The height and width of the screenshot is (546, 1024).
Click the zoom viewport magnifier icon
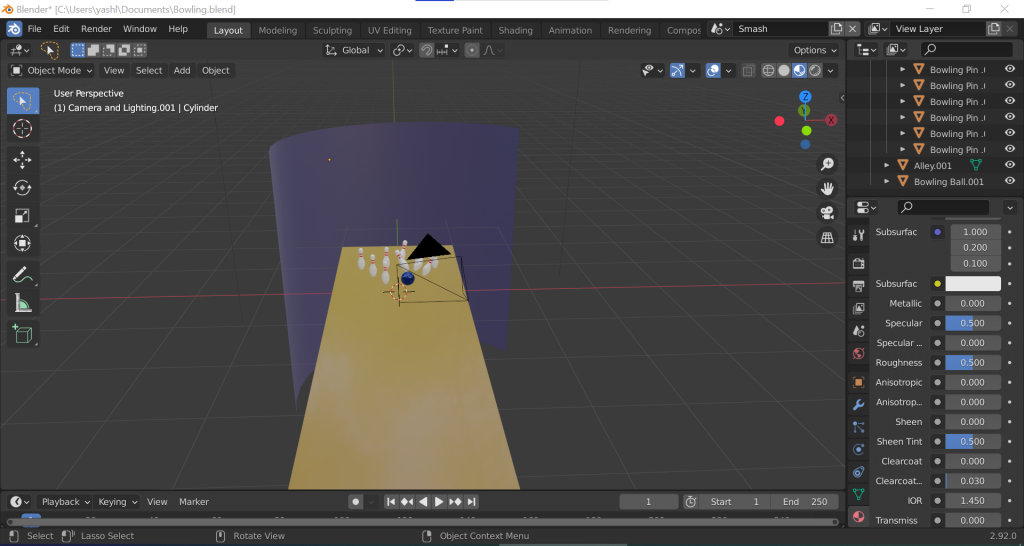click(827, 164)
